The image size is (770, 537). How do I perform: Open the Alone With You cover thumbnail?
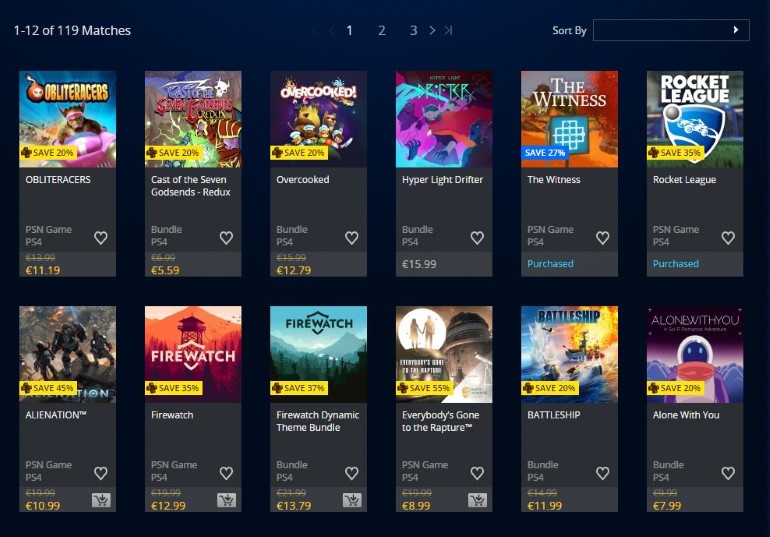[695, 354]
